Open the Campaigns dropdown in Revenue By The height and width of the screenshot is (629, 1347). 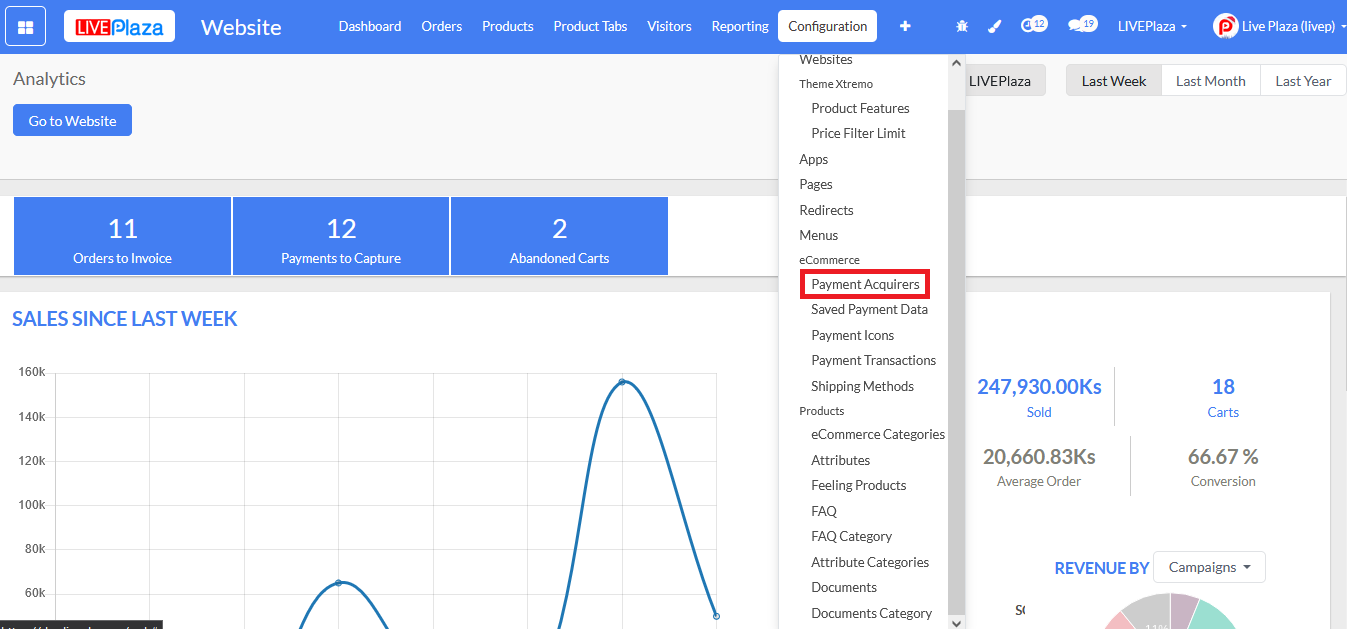pos(1209,567)
